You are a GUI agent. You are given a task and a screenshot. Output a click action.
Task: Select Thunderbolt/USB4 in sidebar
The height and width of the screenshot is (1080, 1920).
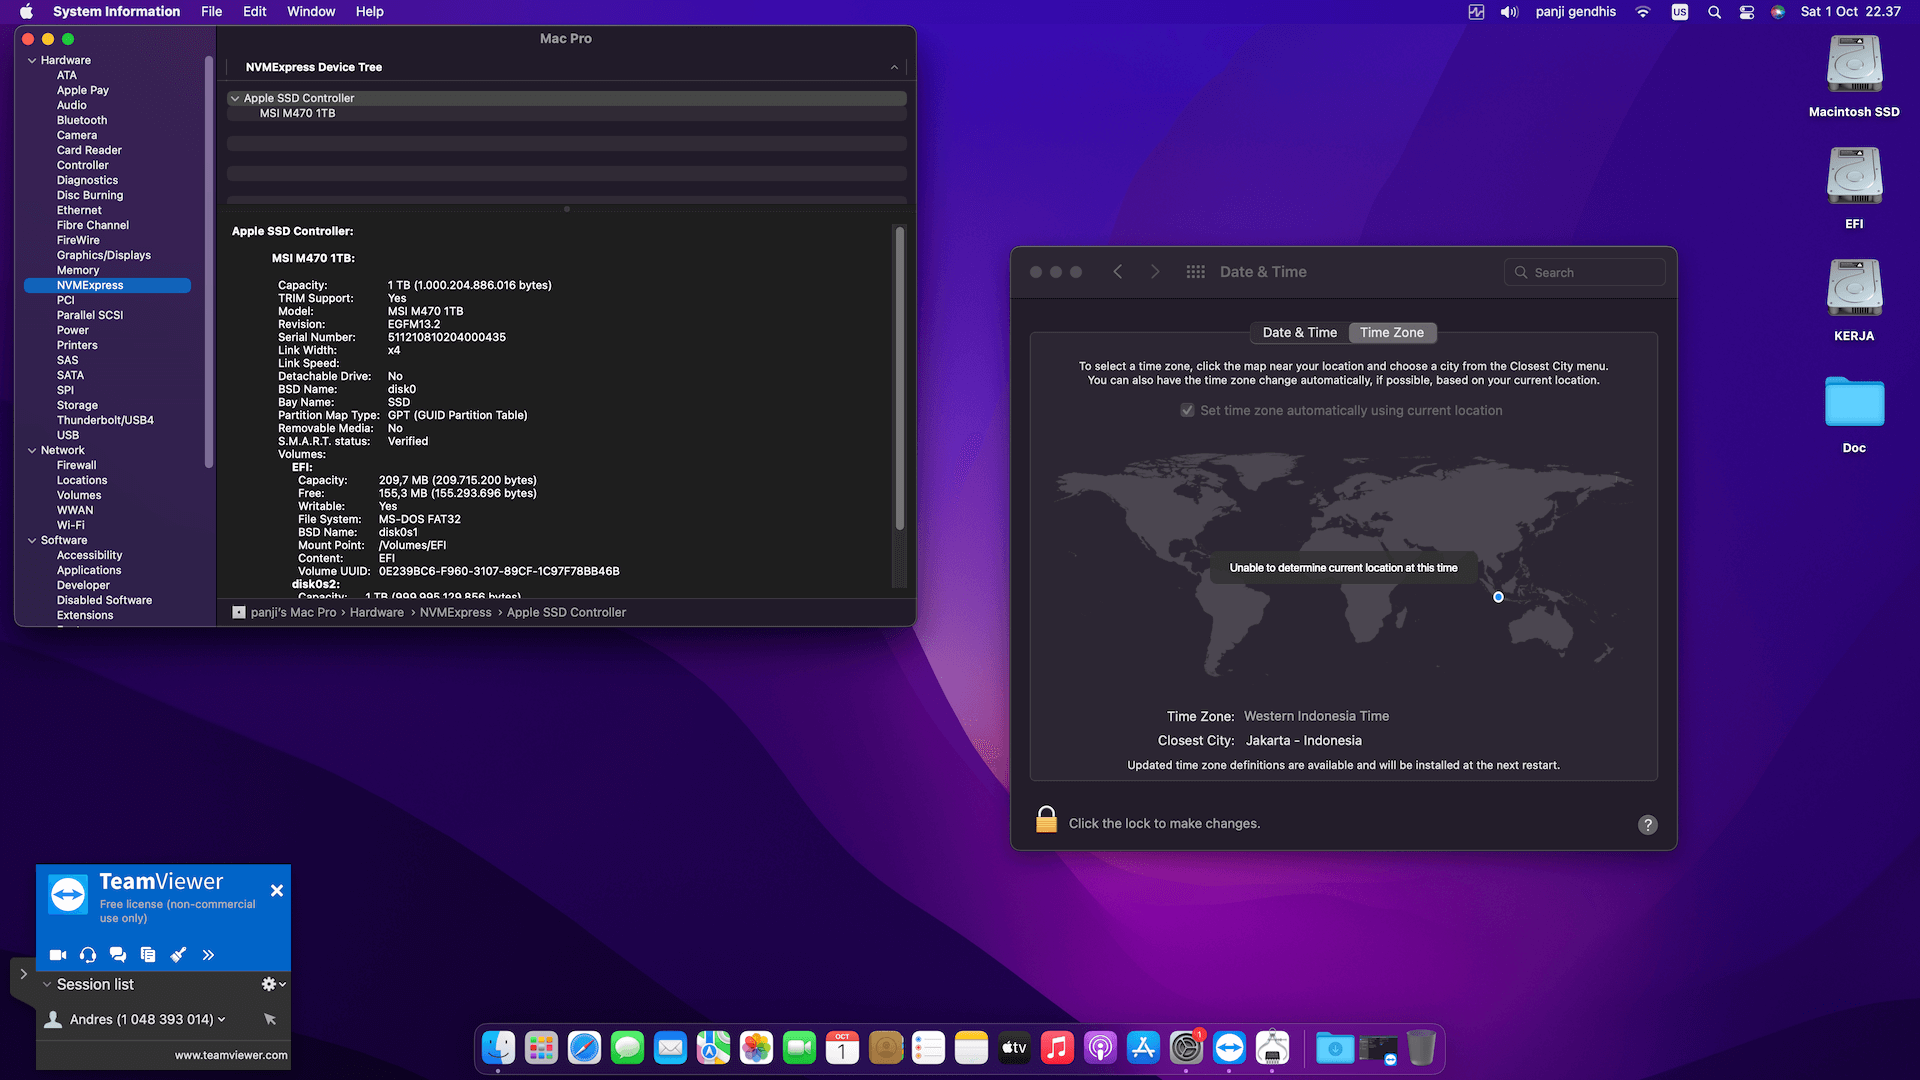[x=105, y=420]
